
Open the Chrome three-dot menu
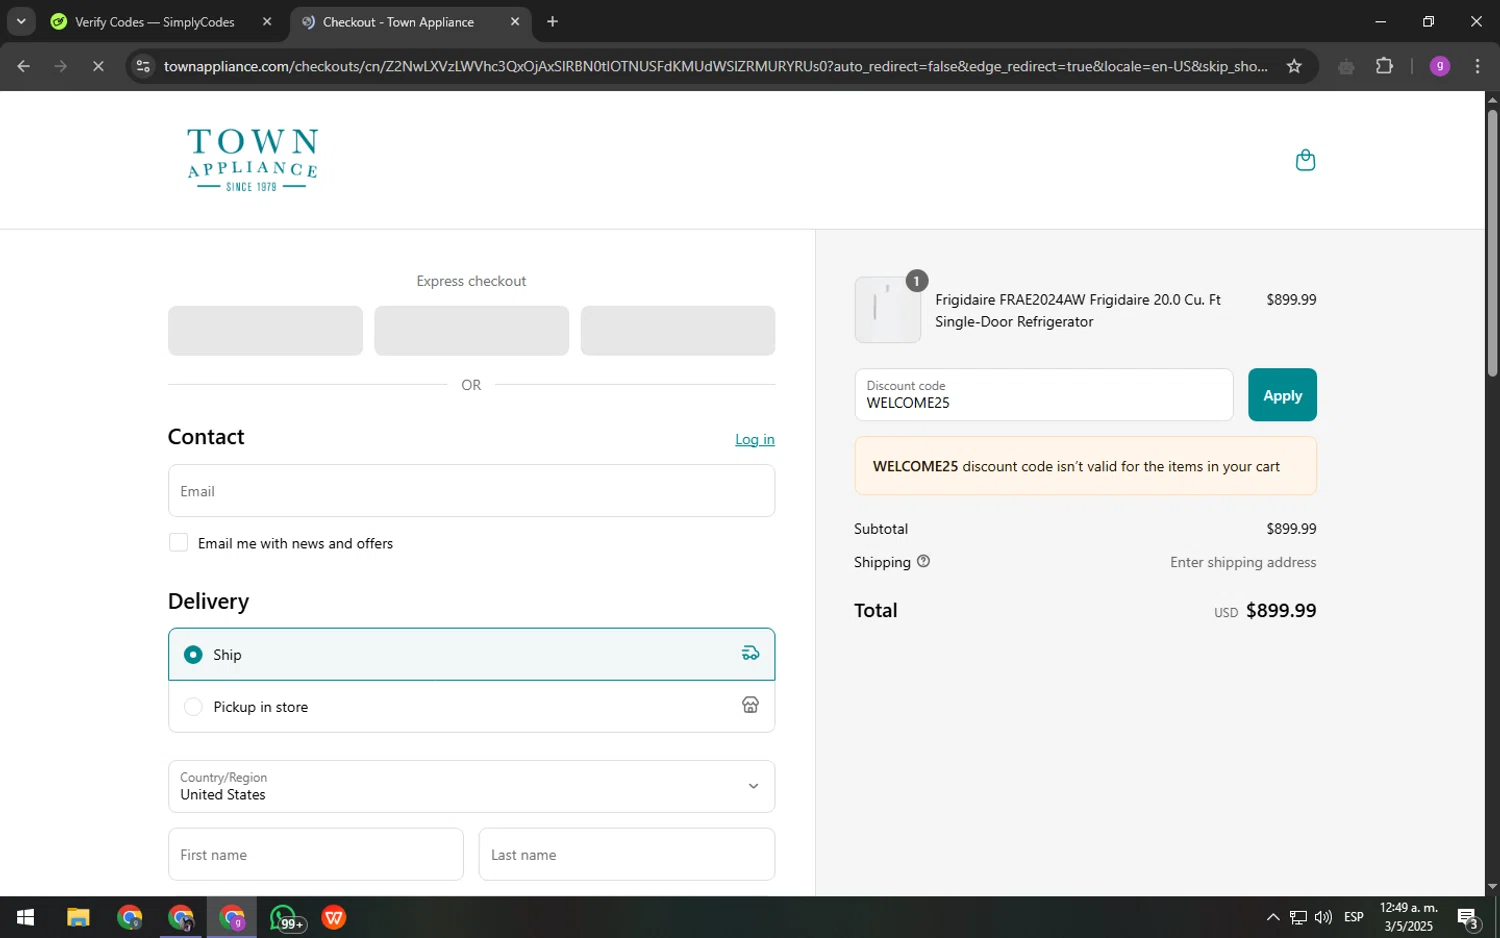pyautogui.click(x=1477, y=66)
